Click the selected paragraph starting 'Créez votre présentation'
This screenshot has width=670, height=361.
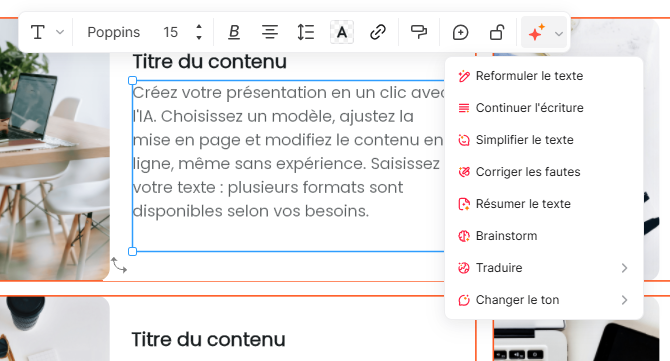[x=288, y=152]
